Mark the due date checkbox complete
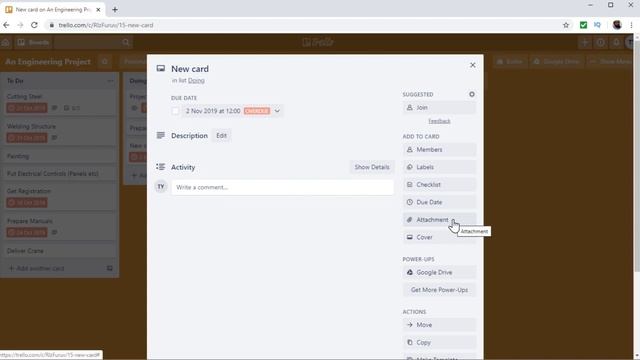640x360 pixels. tap(175, 111)
